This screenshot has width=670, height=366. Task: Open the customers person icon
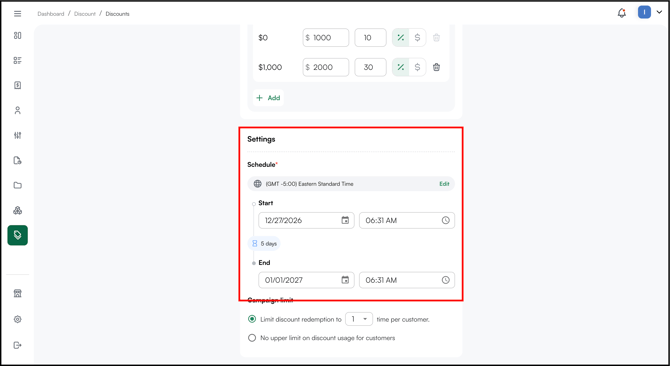[18, 110]
